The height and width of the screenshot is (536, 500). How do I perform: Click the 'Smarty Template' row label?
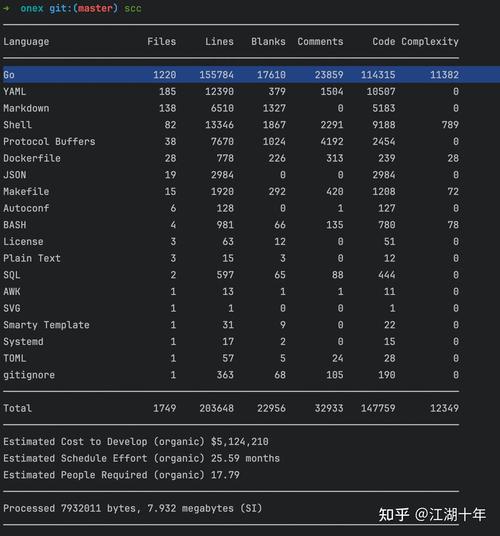click(46, 325)
